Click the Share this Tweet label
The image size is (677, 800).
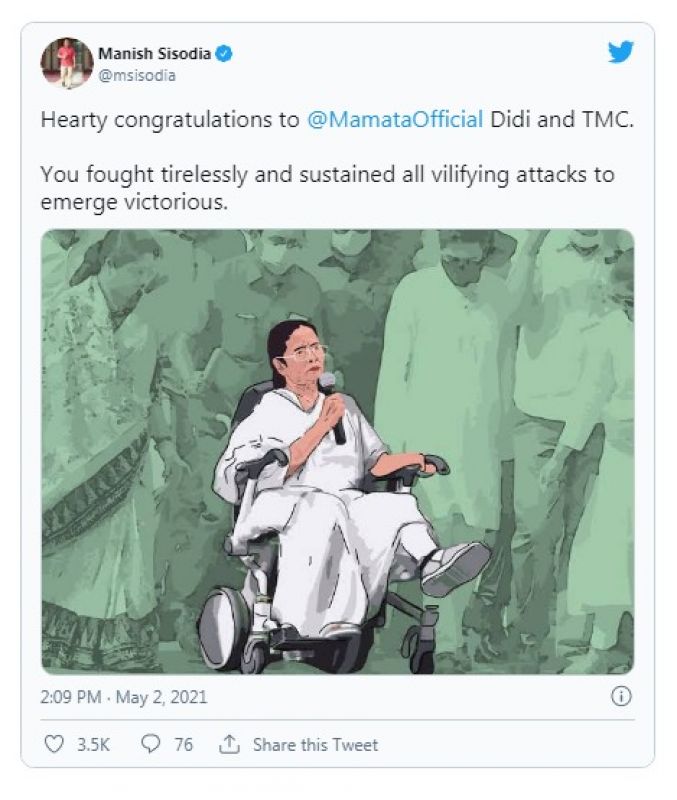coord(315,744)
